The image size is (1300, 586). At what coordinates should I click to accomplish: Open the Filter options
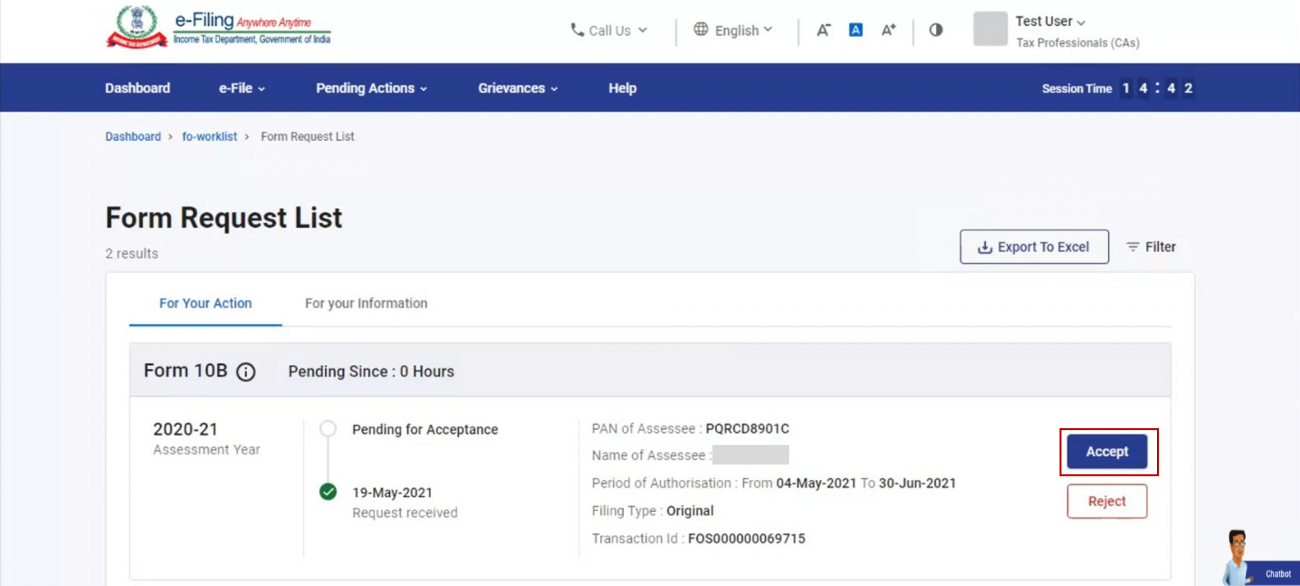tap(1151, 246)
